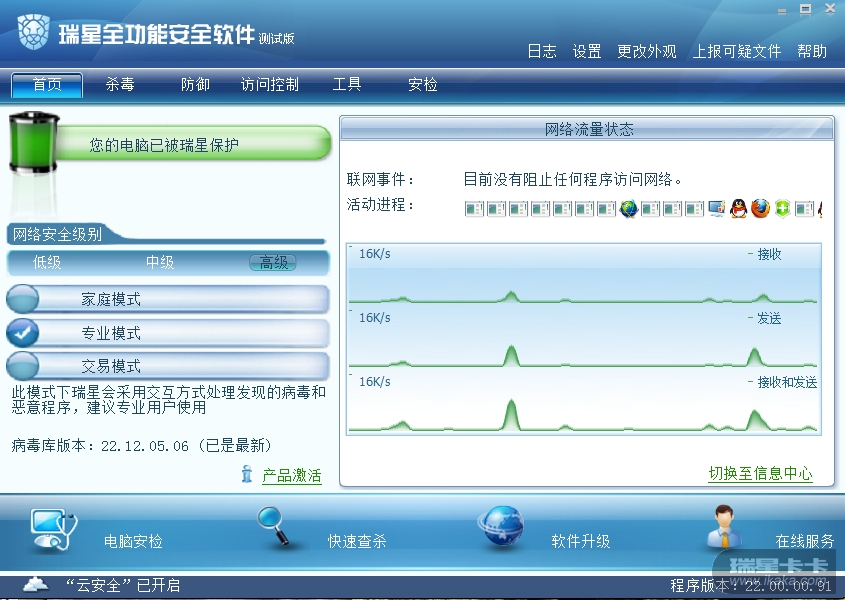Open the 访问控制 tab
Screen dimensions: 845x600
[269, 84]
